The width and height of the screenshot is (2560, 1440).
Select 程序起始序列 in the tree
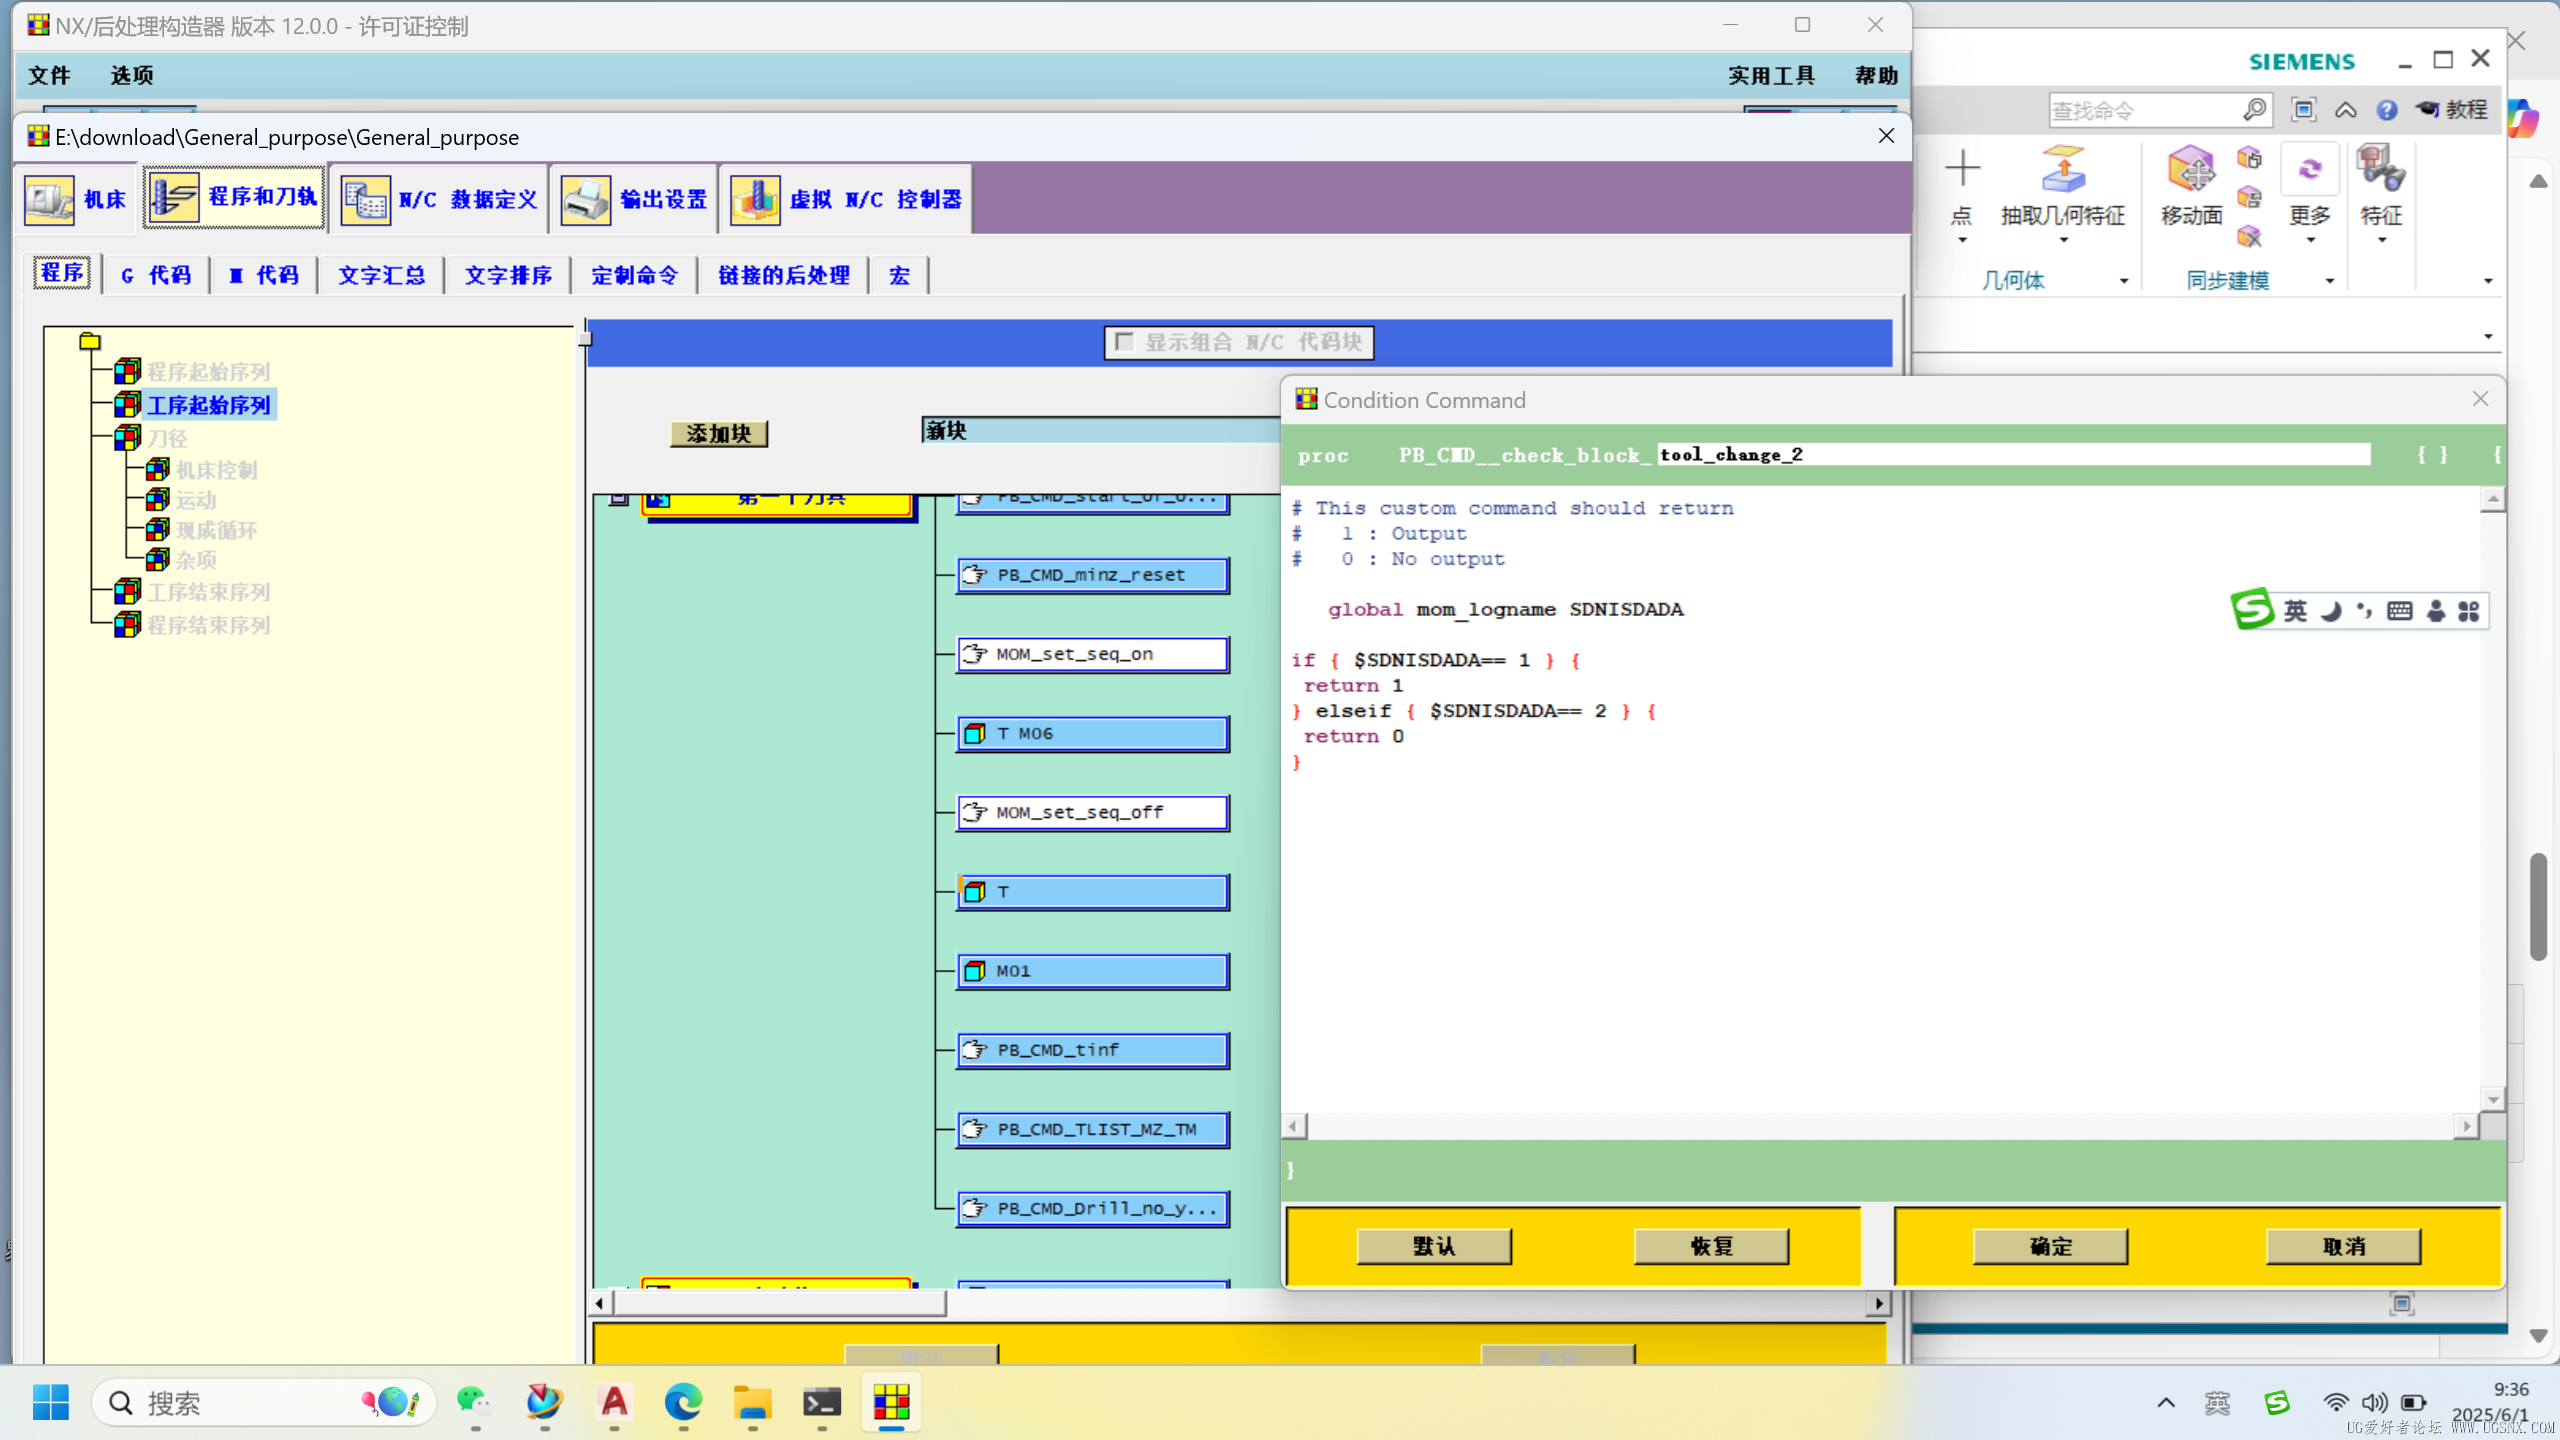(208, 372)
